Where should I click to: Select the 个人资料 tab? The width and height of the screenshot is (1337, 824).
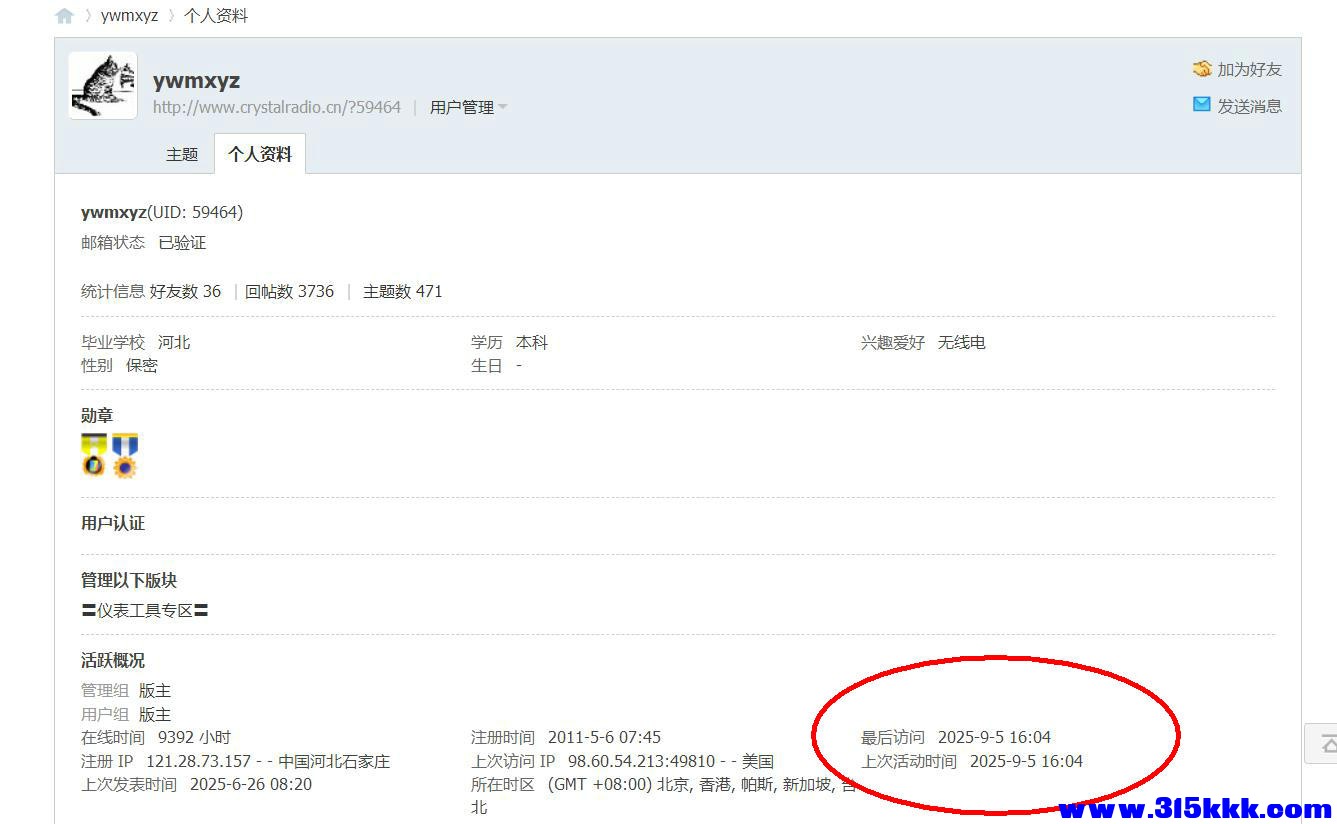[x=260, y=154]
